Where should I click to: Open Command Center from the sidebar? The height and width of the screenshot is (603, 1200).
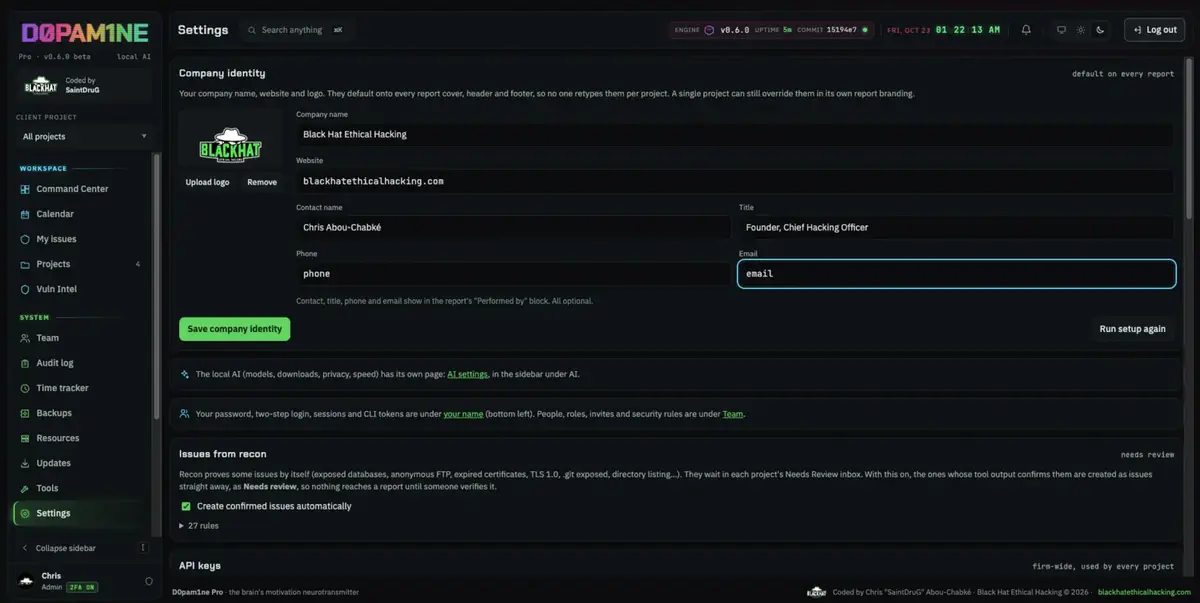pyautogui.click(x=80, y=189)
